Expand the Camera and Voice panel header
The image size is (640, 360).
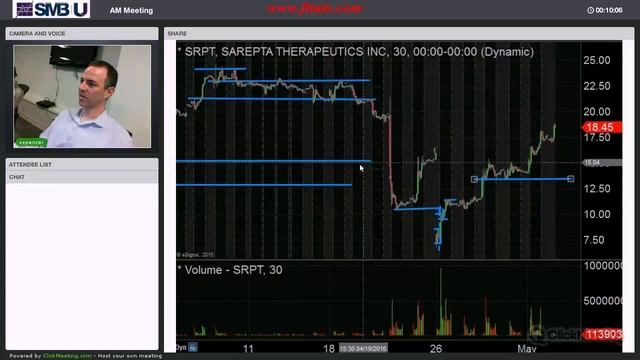point(82,33)
